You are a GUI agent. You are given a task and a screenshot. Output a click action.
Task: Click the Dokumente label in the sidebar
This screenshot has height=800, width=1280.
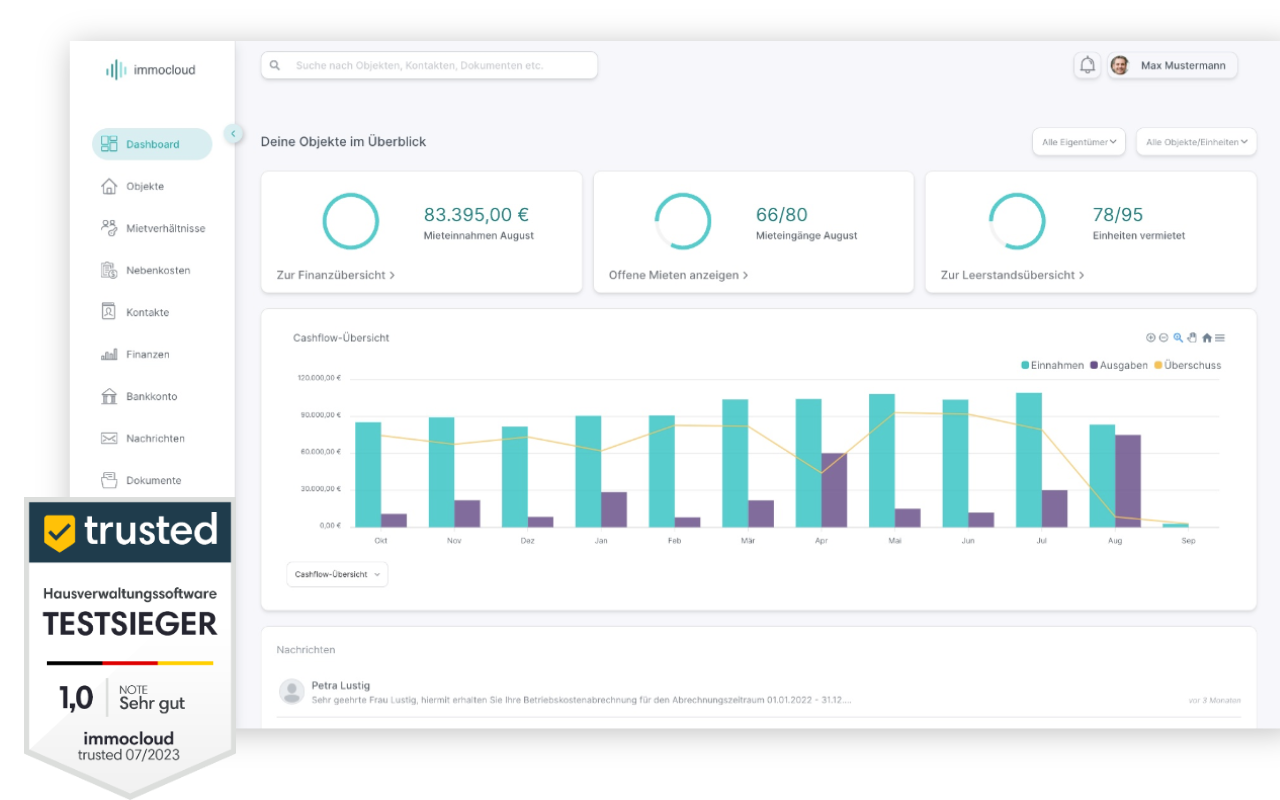coord(154,481)
